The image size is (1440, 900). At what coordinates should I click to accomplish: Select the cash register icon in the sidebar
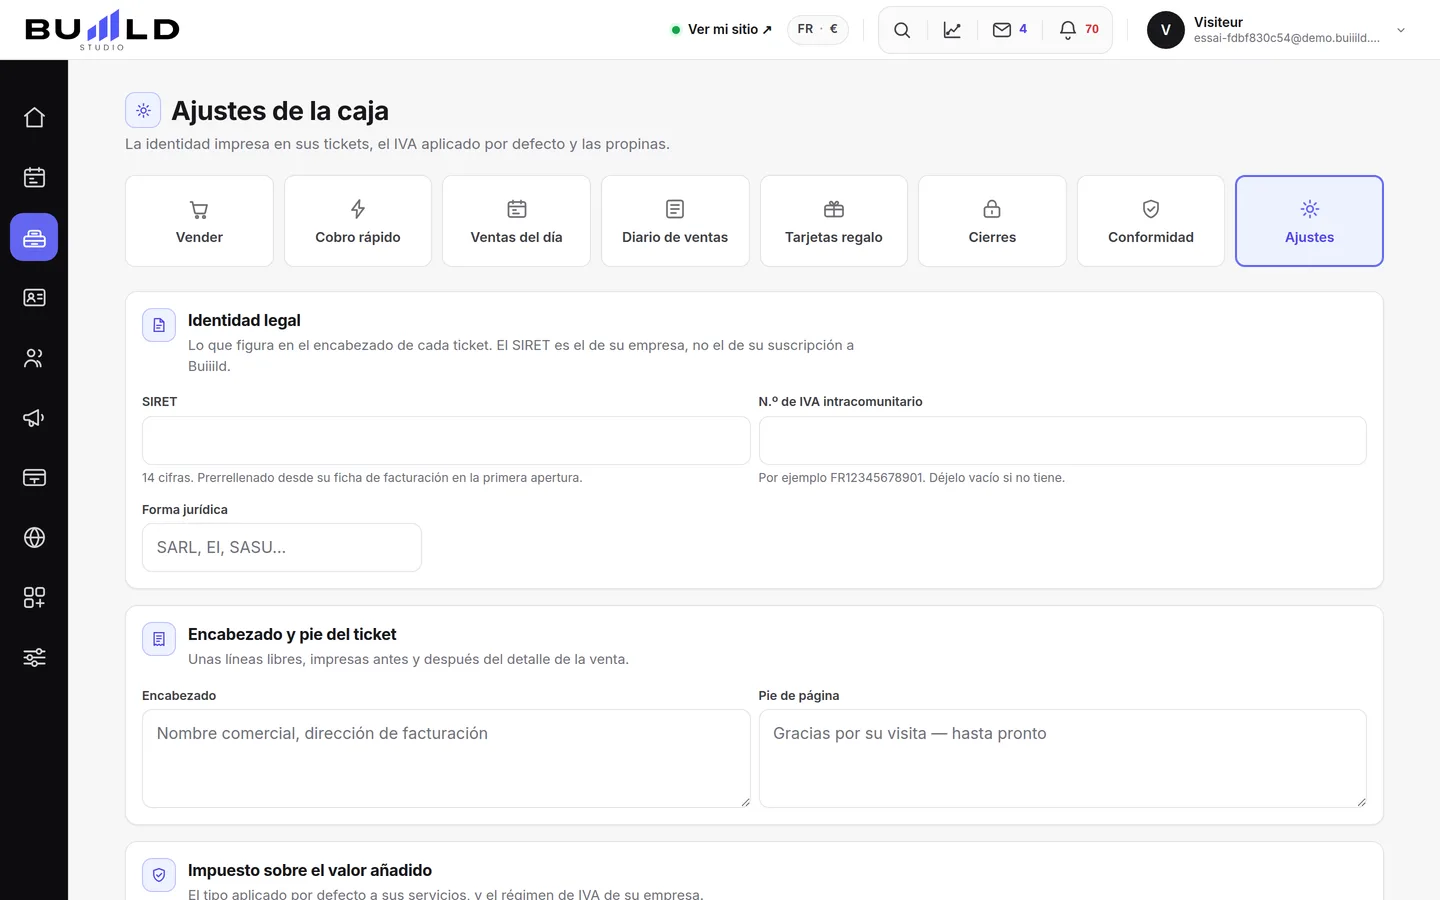tap(34, 237)
